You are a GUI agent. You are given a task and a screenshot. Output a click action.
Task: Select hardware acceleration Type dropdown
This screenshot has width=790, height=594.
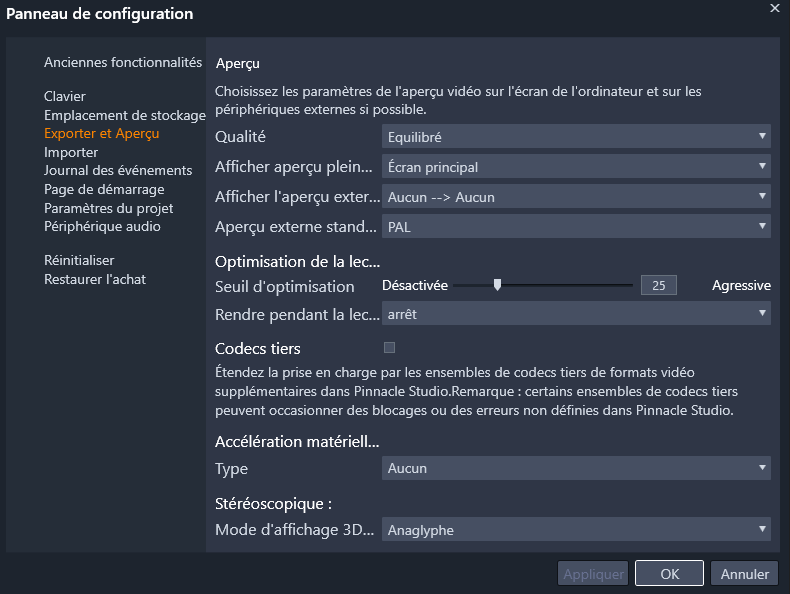576,468
